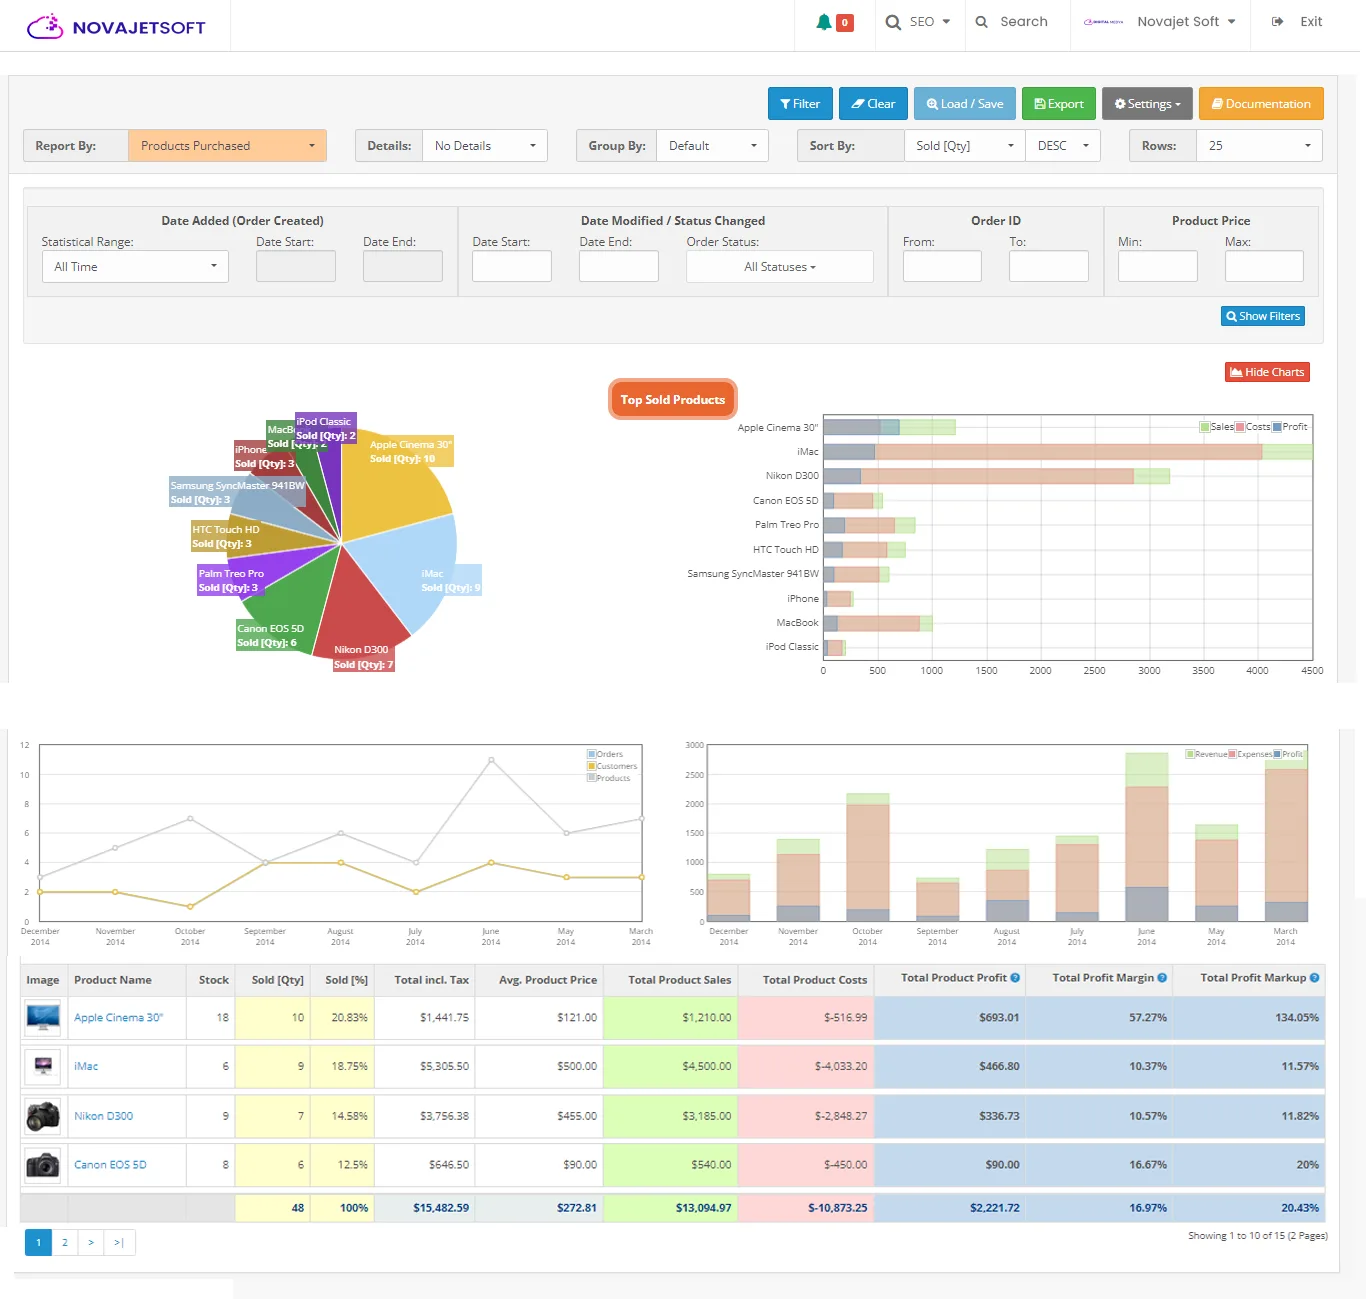Viewport: 1366px width, 1299px height.
Task: Open the Documentation button
Action: point(1261,104)
